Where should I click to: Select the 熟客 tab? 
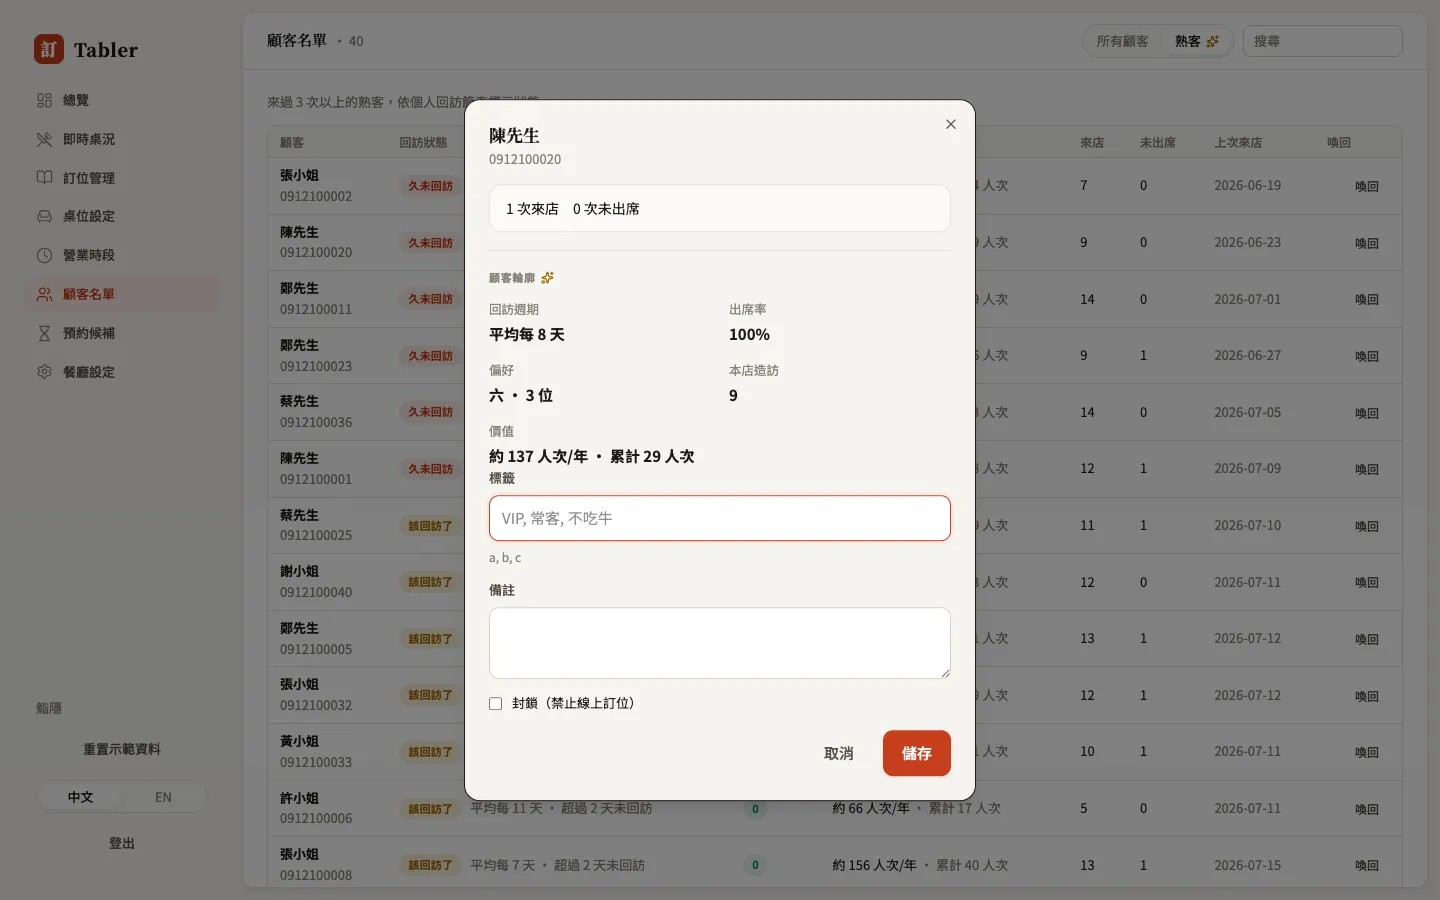pos(1196,41)
